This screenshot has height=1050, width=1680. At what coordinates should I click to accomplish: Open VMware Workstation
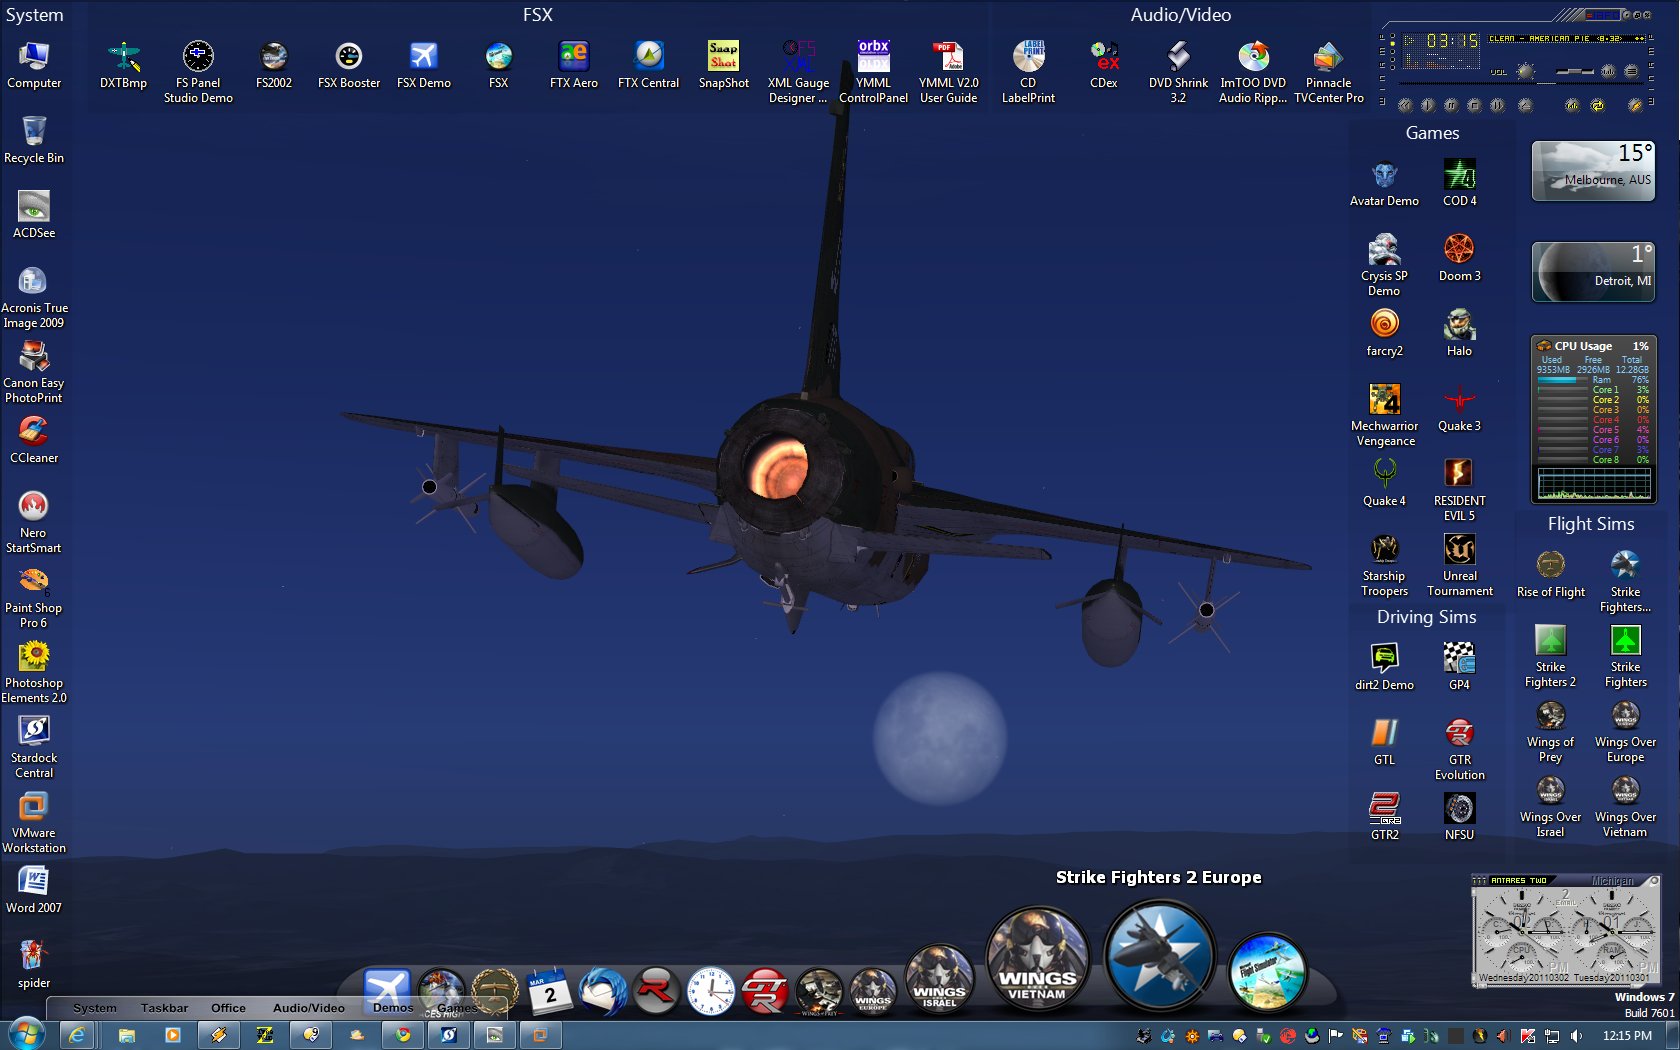[x=34, y=822]
